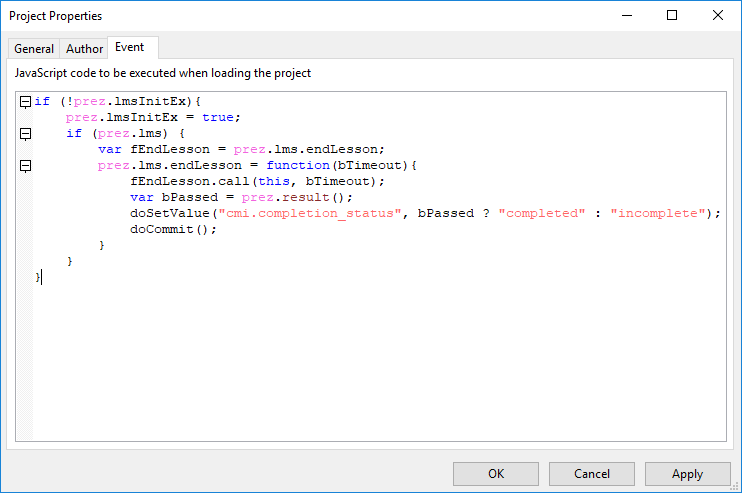Cancel the Project Properties dialog

(592, 474)
